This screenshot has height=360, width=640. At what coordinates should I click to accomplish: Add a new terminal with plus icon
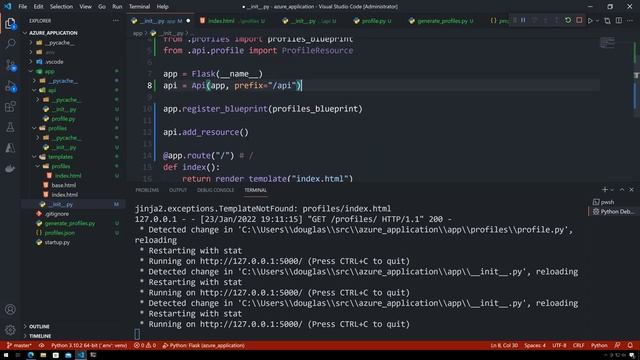click(605, 189)
